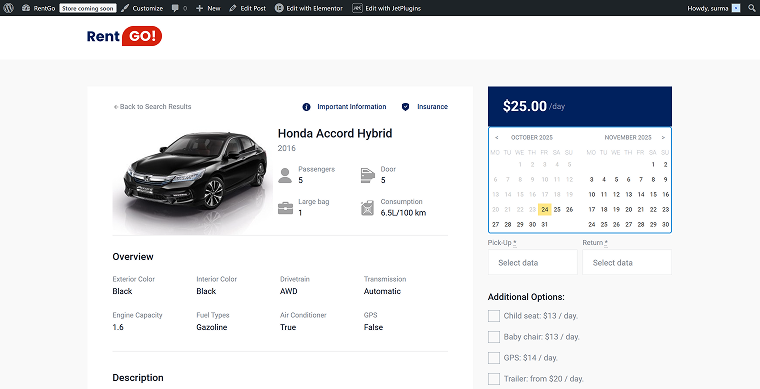Screen dimensions: 760x389
Task: Select October 24 in the calendar
Action: pos(545,209)
